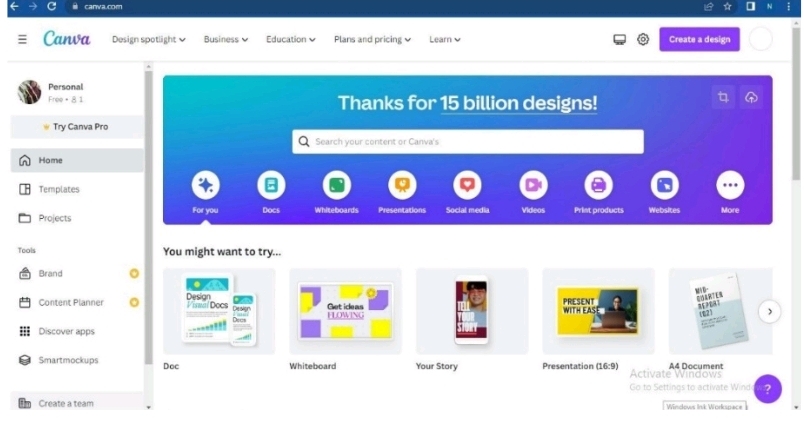Open the browser three-dot menu
The height and width of the screenshot is (427, 804).
[x=789, y=7]
